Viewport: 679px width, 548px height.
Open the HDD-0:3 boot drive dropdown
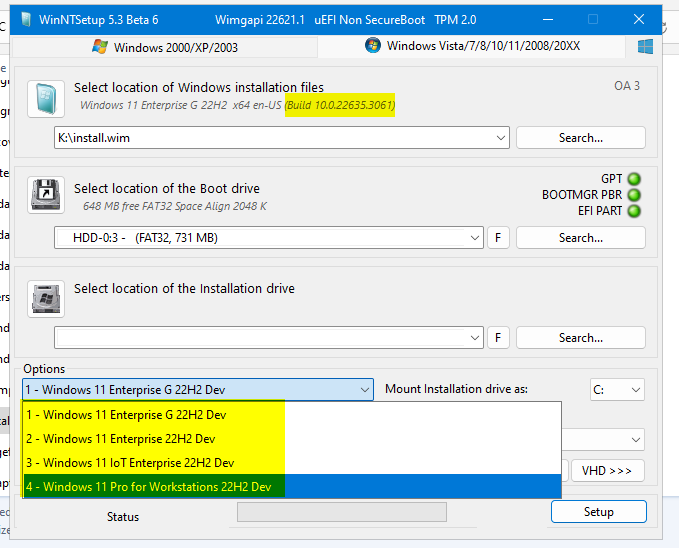[475, 238]
